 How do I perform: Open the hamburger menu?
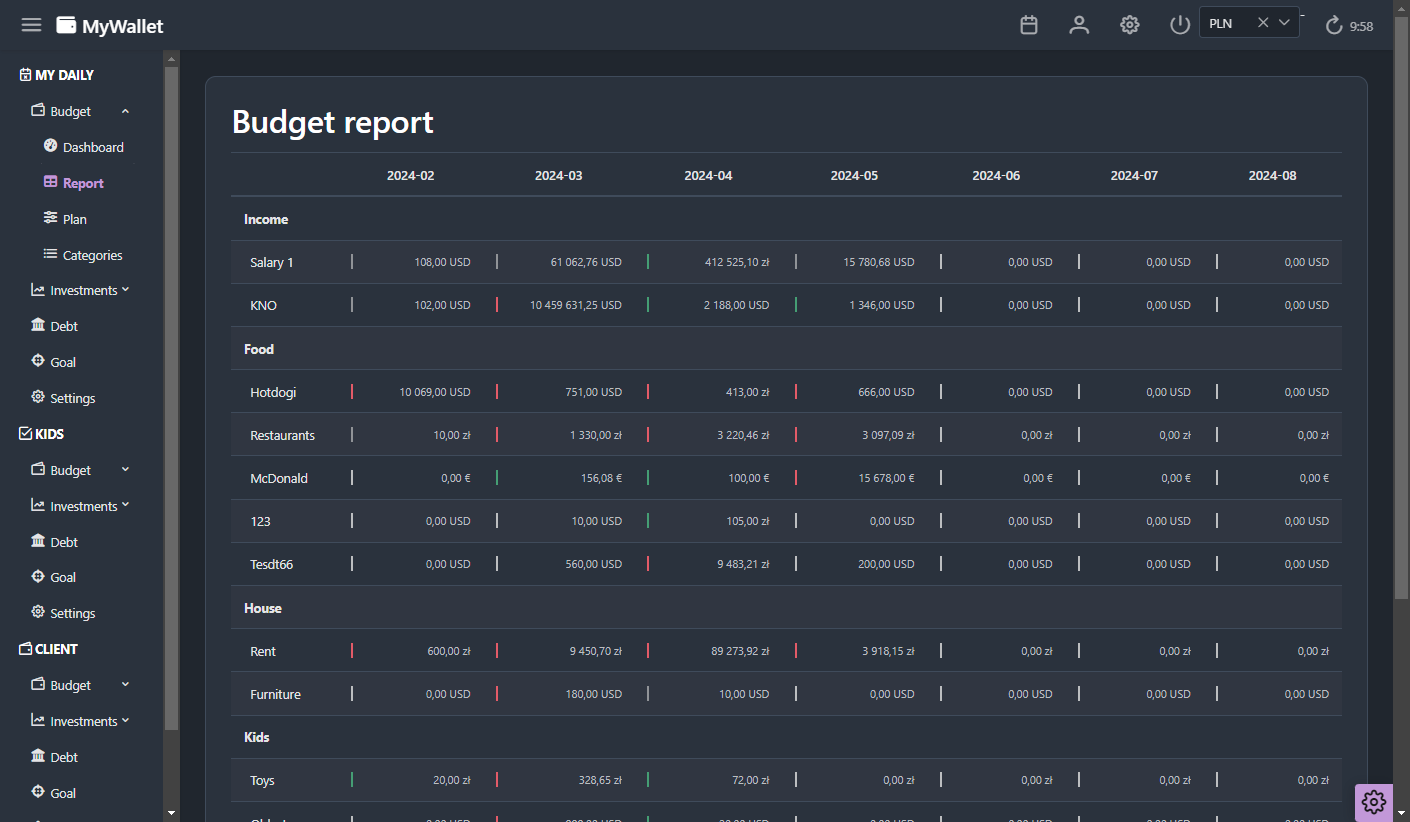tap(31, 25)
